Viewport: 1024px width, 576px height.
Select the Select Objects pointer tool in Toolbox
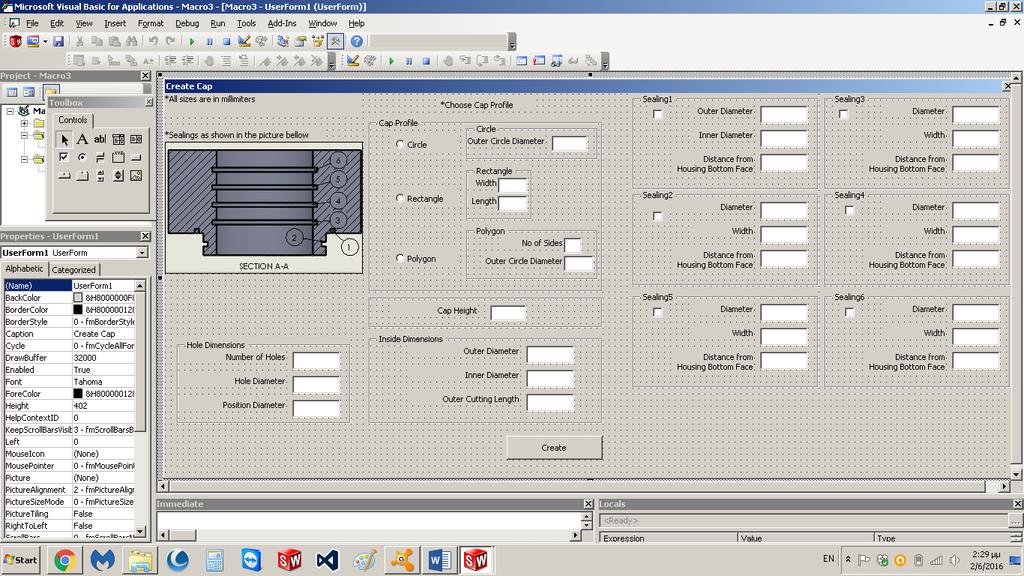pyautogui.click(x=64, y=139)
